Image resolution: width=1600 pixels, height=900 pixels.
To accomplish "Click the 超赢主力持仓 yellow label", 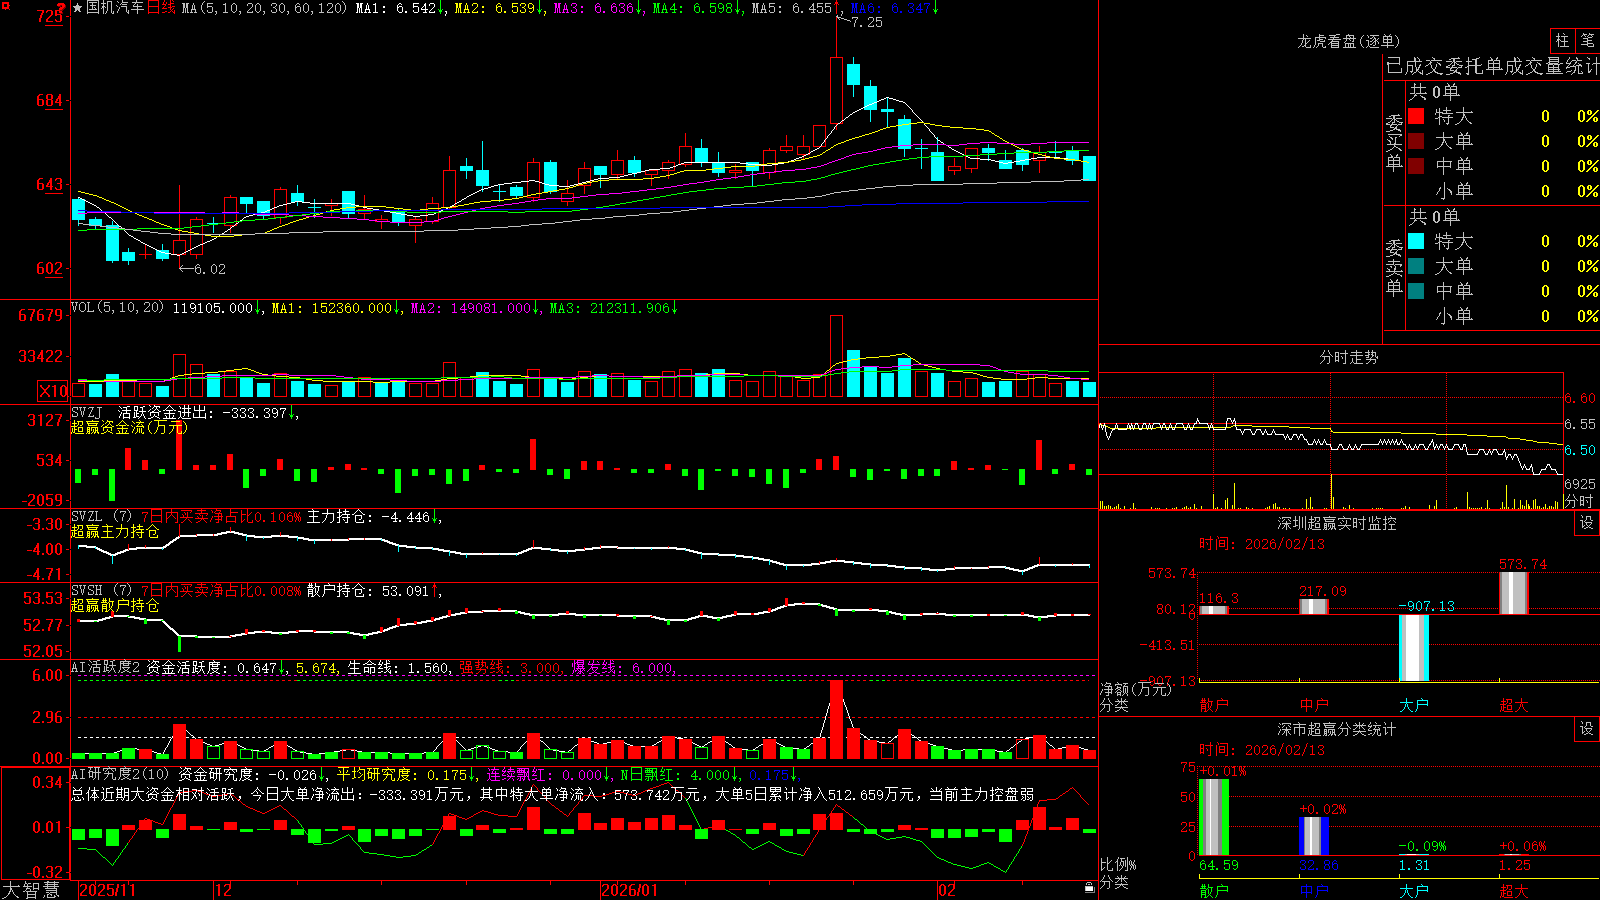I will pyautogui.click(x=115, y=531).
